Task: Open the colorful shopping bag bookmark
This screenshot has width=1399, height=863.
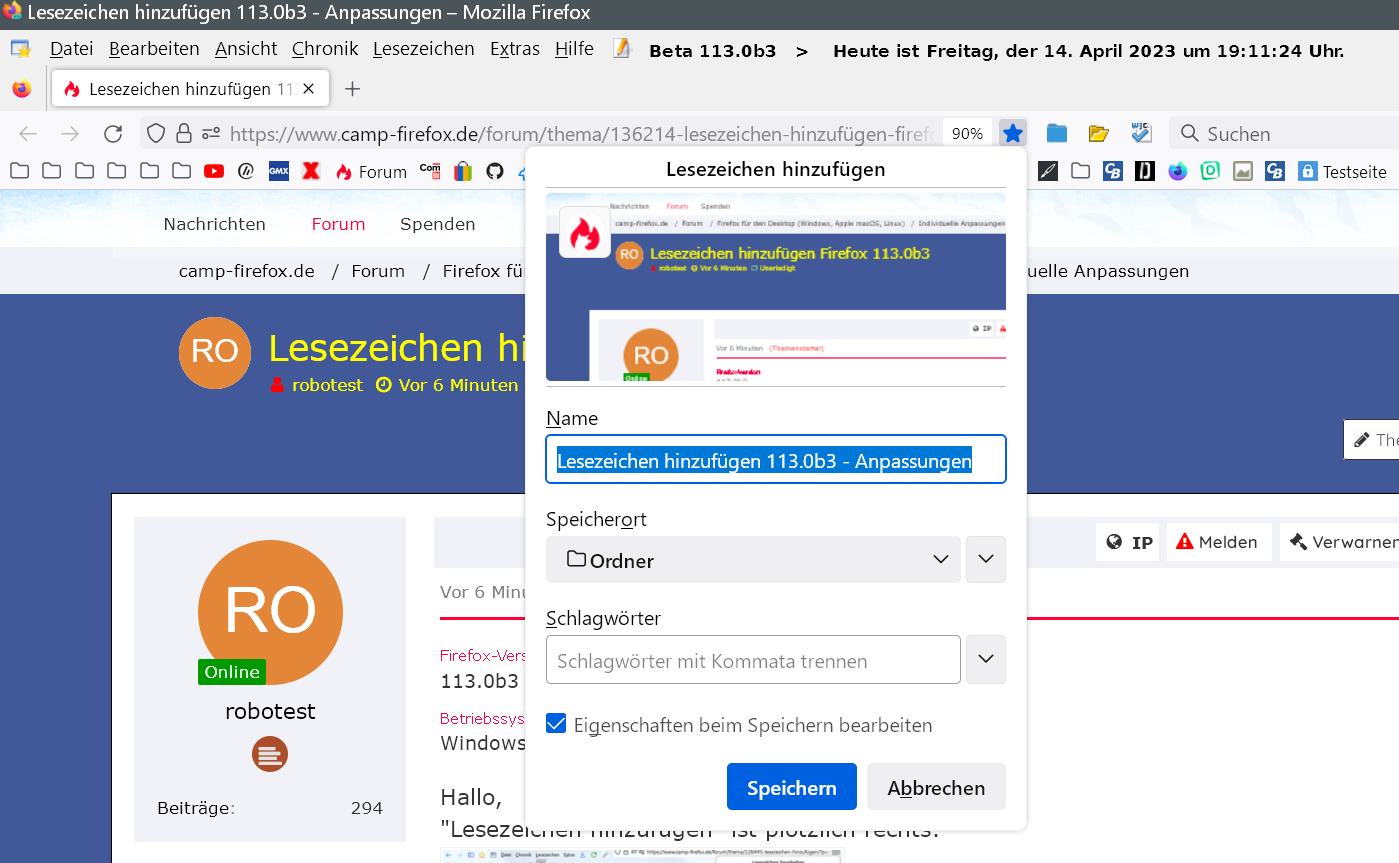Action: (462, 171)
